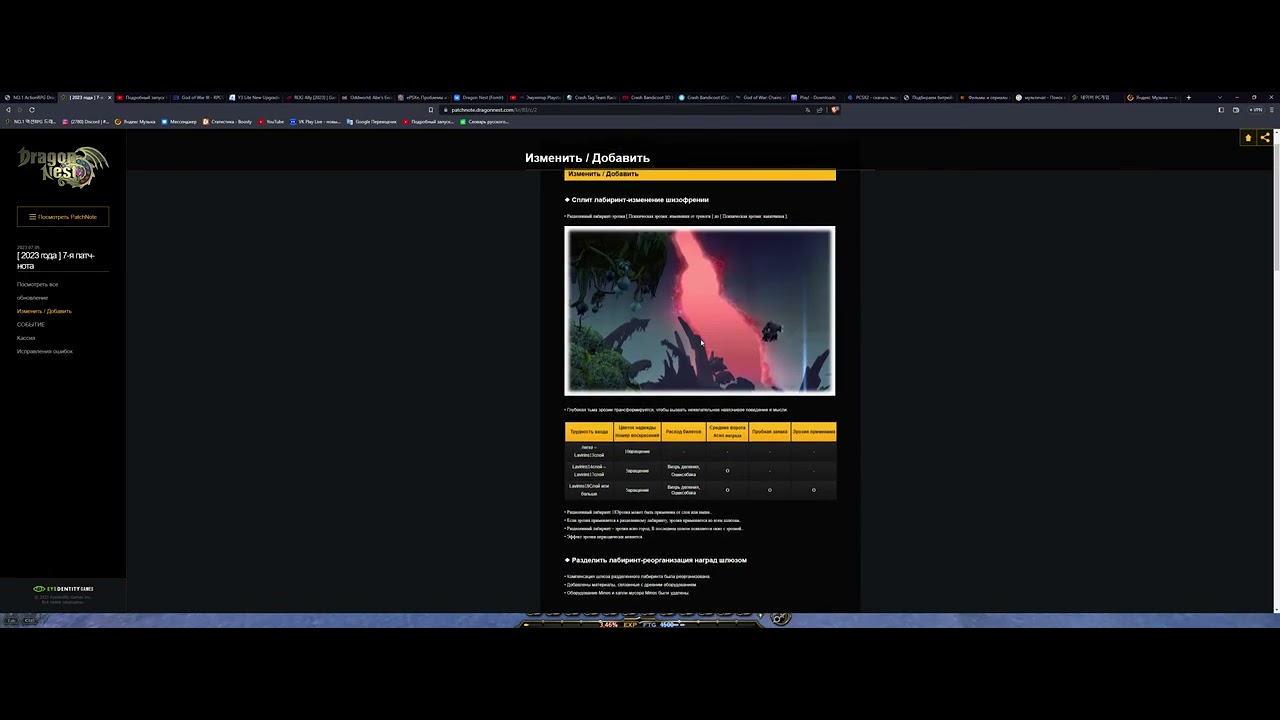Switch to 'мультинат - Поиск' tab

click(1043, 98)
